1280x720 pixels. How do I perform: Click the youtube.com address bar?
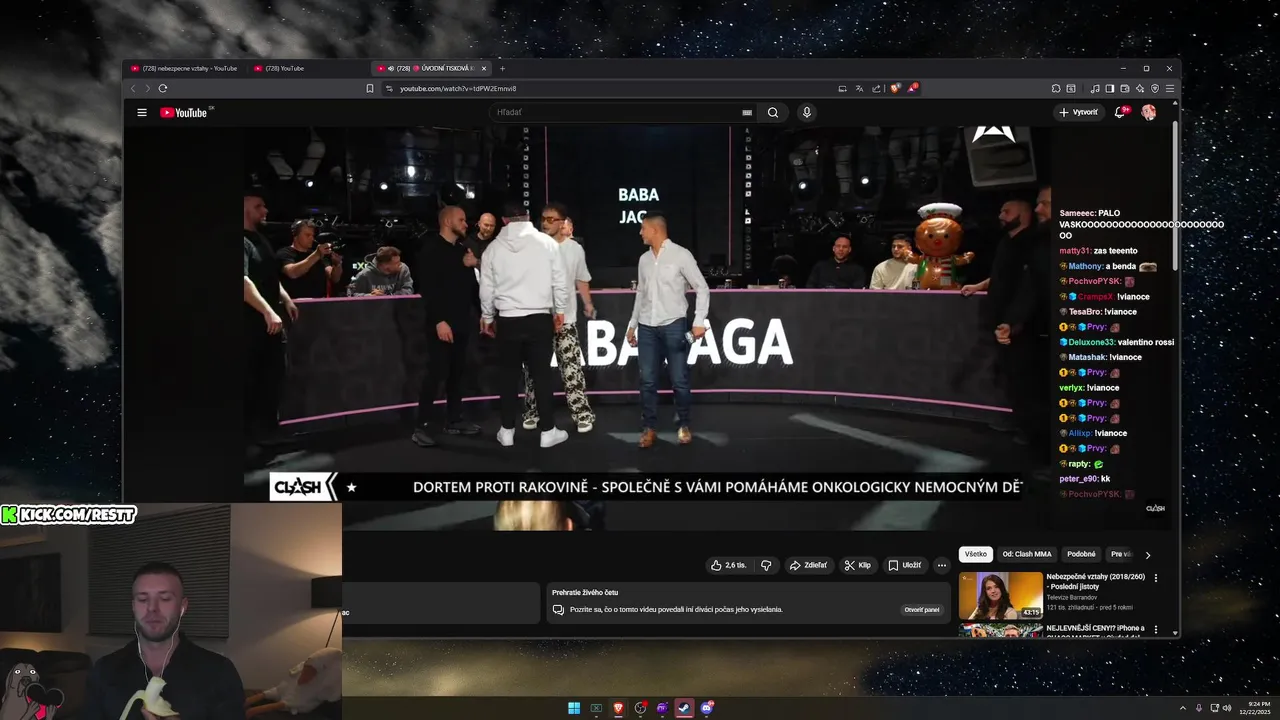coord(600,88)
